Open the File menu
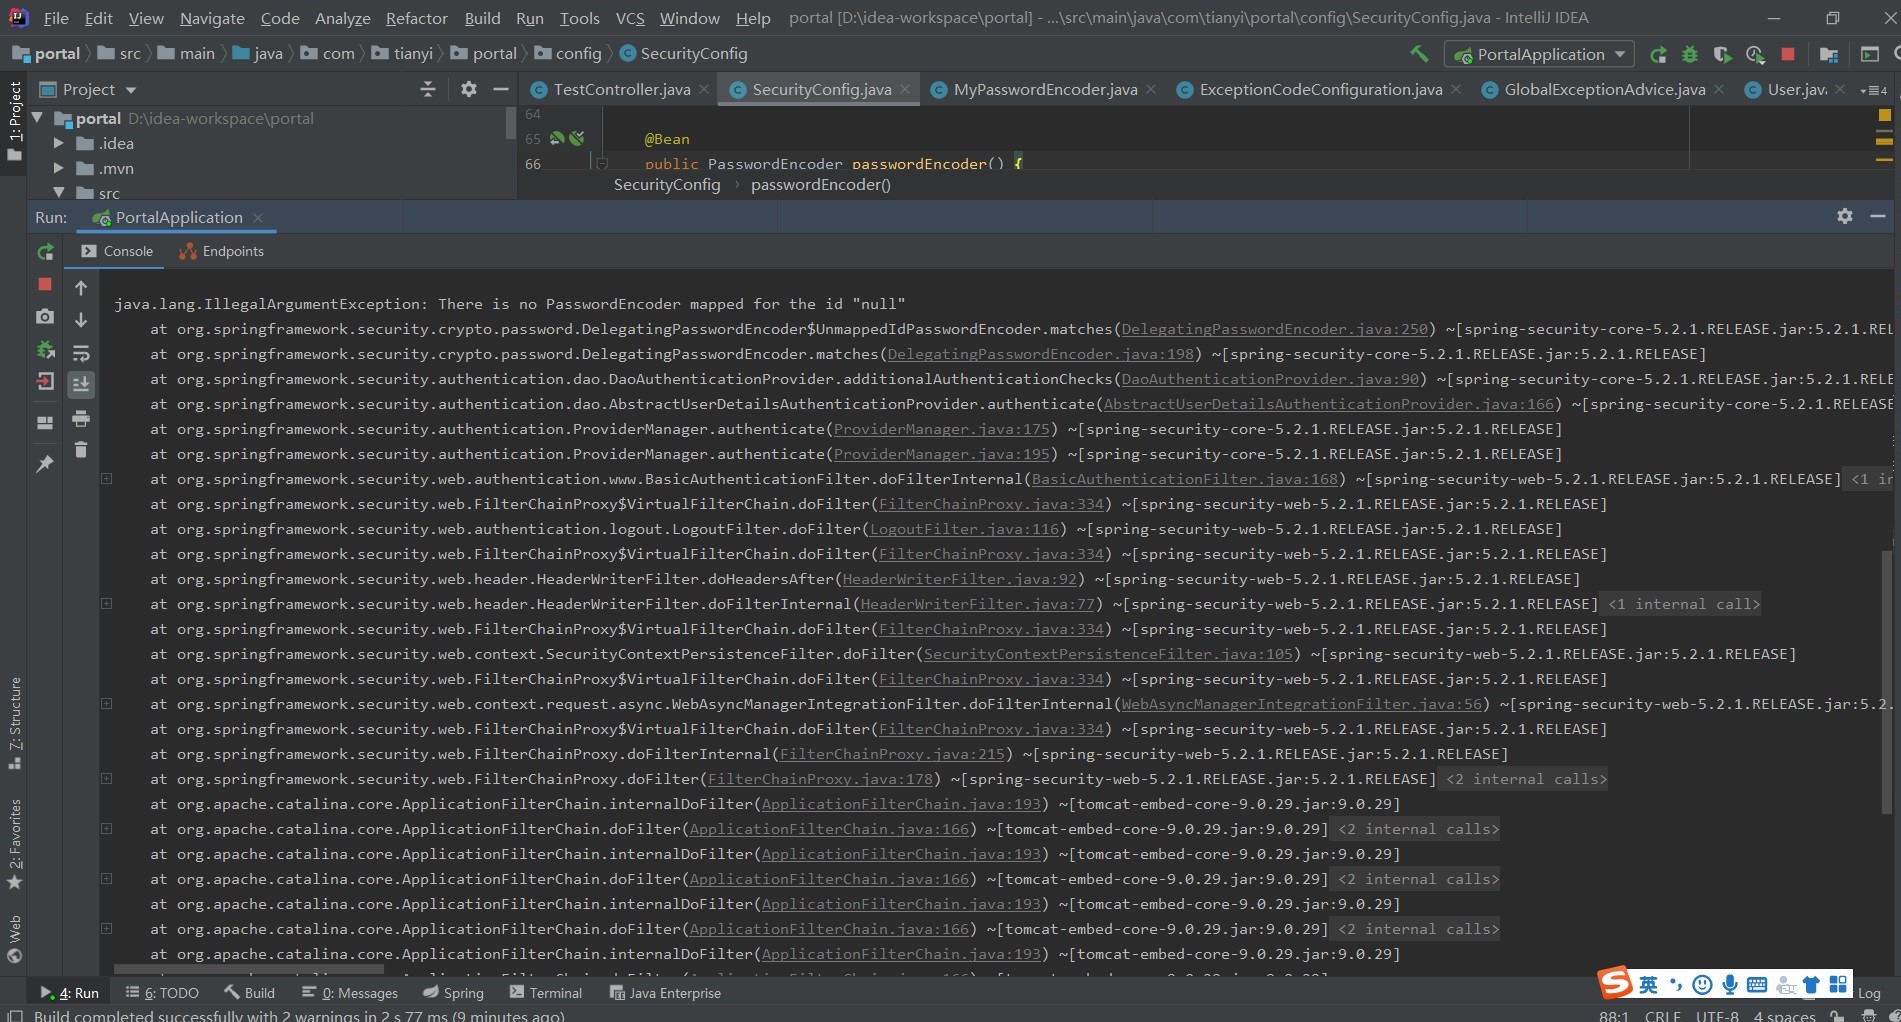Screen dimensions: 1901x1022 pyautogui.click(x=57, y=18)
